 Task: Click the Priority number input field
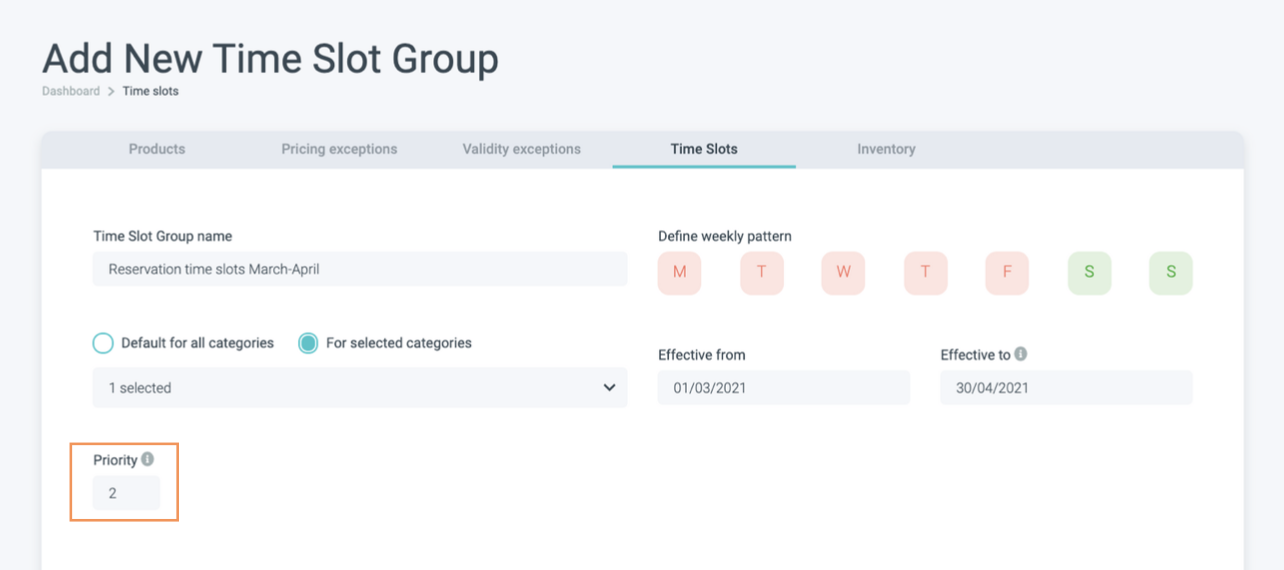[x=126, y=493]
